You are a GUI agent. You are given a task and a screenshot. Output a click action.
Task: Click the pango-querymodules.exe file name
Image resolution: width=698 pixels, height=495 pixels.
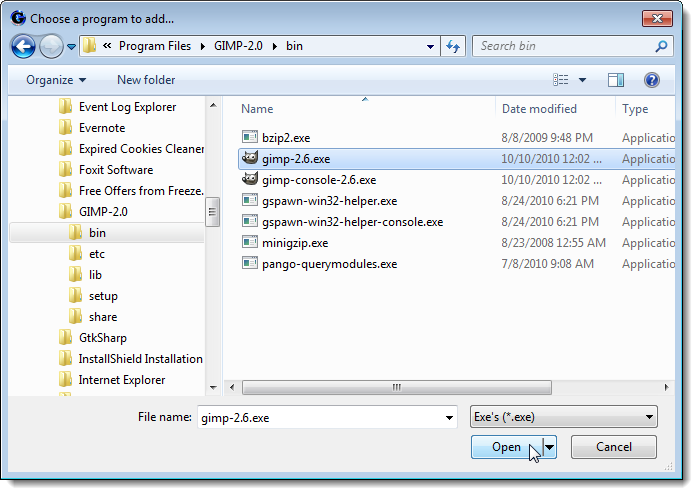(329, 264)
